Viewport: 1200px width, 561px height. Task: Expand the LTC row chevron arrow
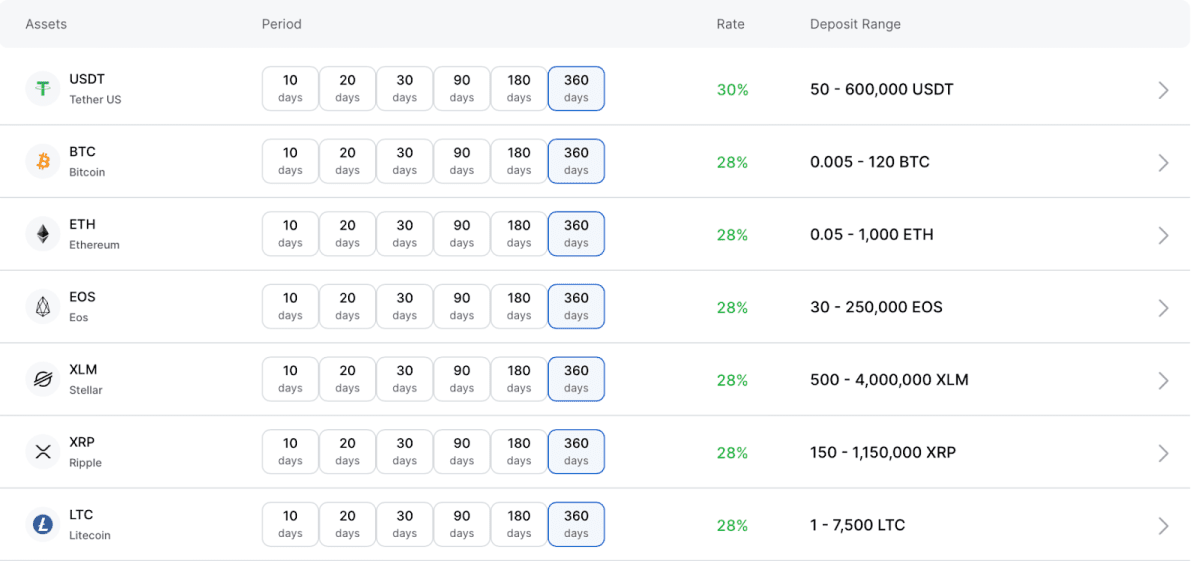(x=1163, y=526)
